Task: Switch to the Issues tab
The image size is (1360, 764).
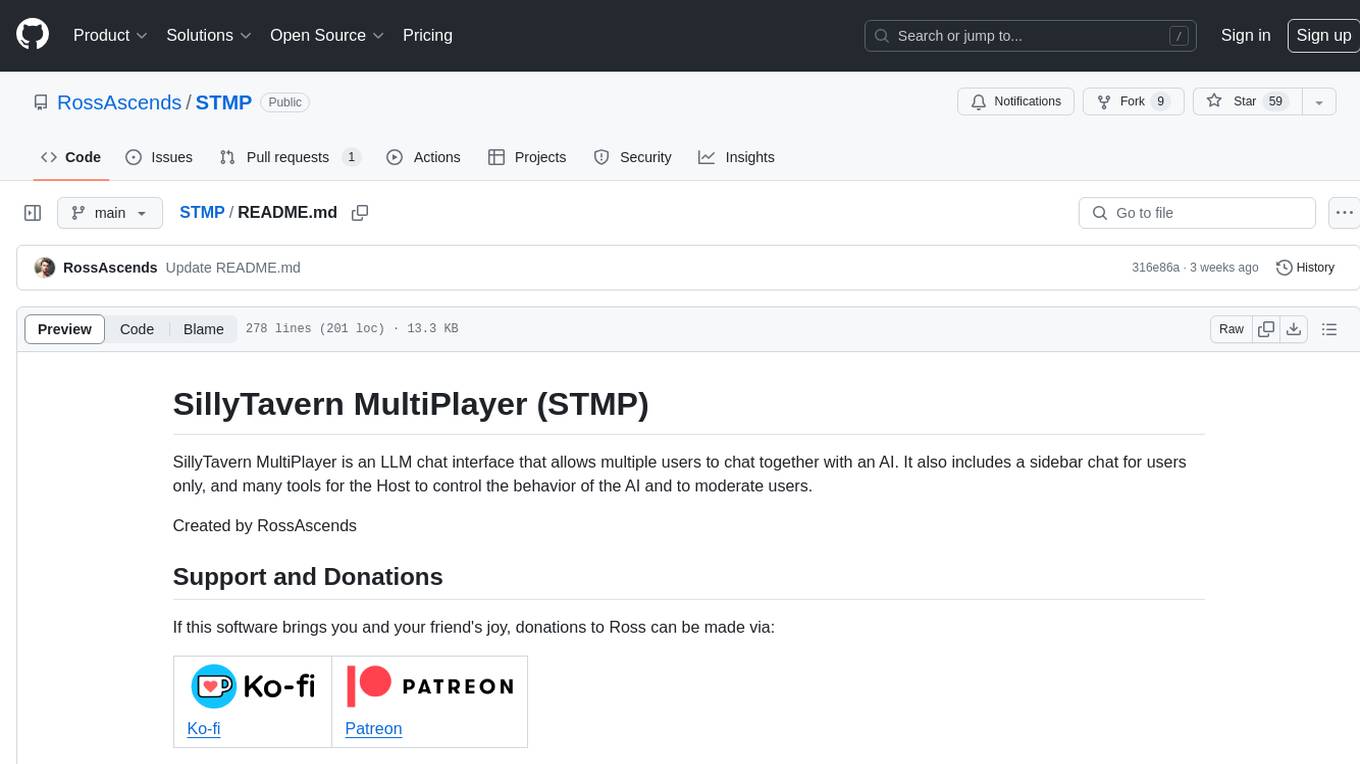Action: (x=159, y=157)
